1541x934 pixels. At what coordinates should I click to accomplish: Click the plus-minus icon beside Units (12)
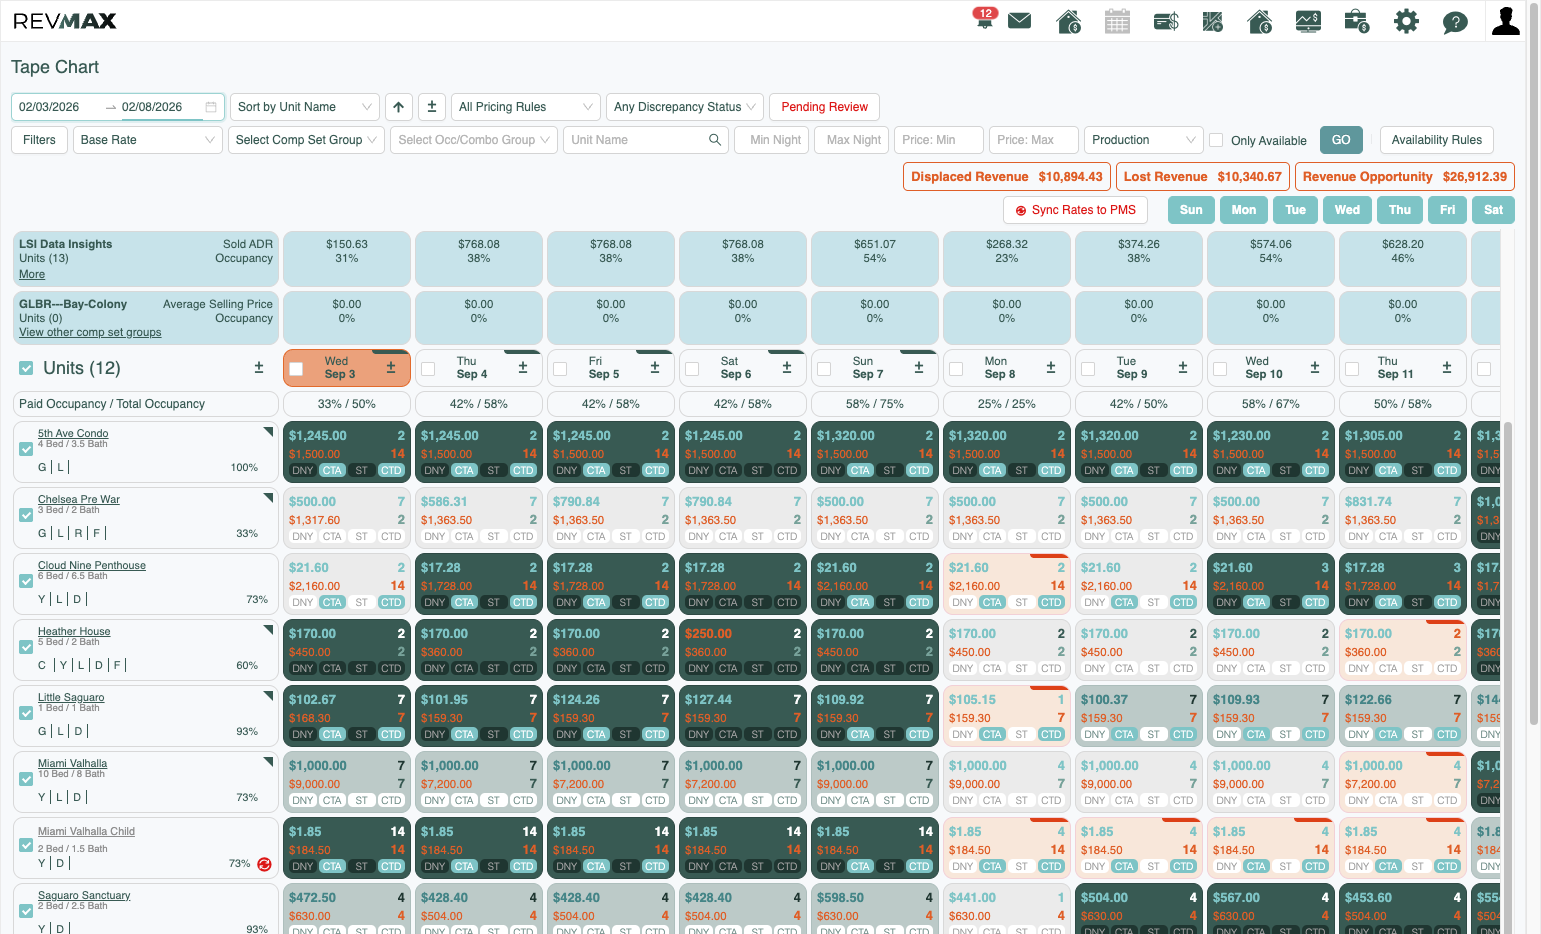click(259, 368)
